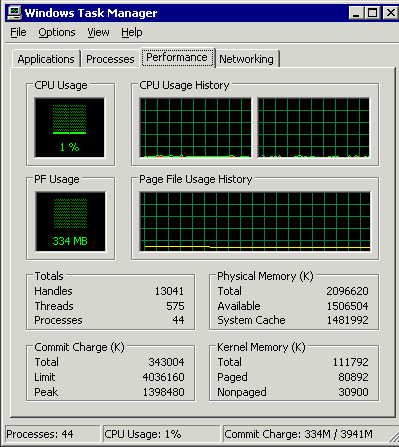This screenshot has height=447, width=399.
Task: Click the Paged label in Kernel Memory
Action: click(232, 377)
